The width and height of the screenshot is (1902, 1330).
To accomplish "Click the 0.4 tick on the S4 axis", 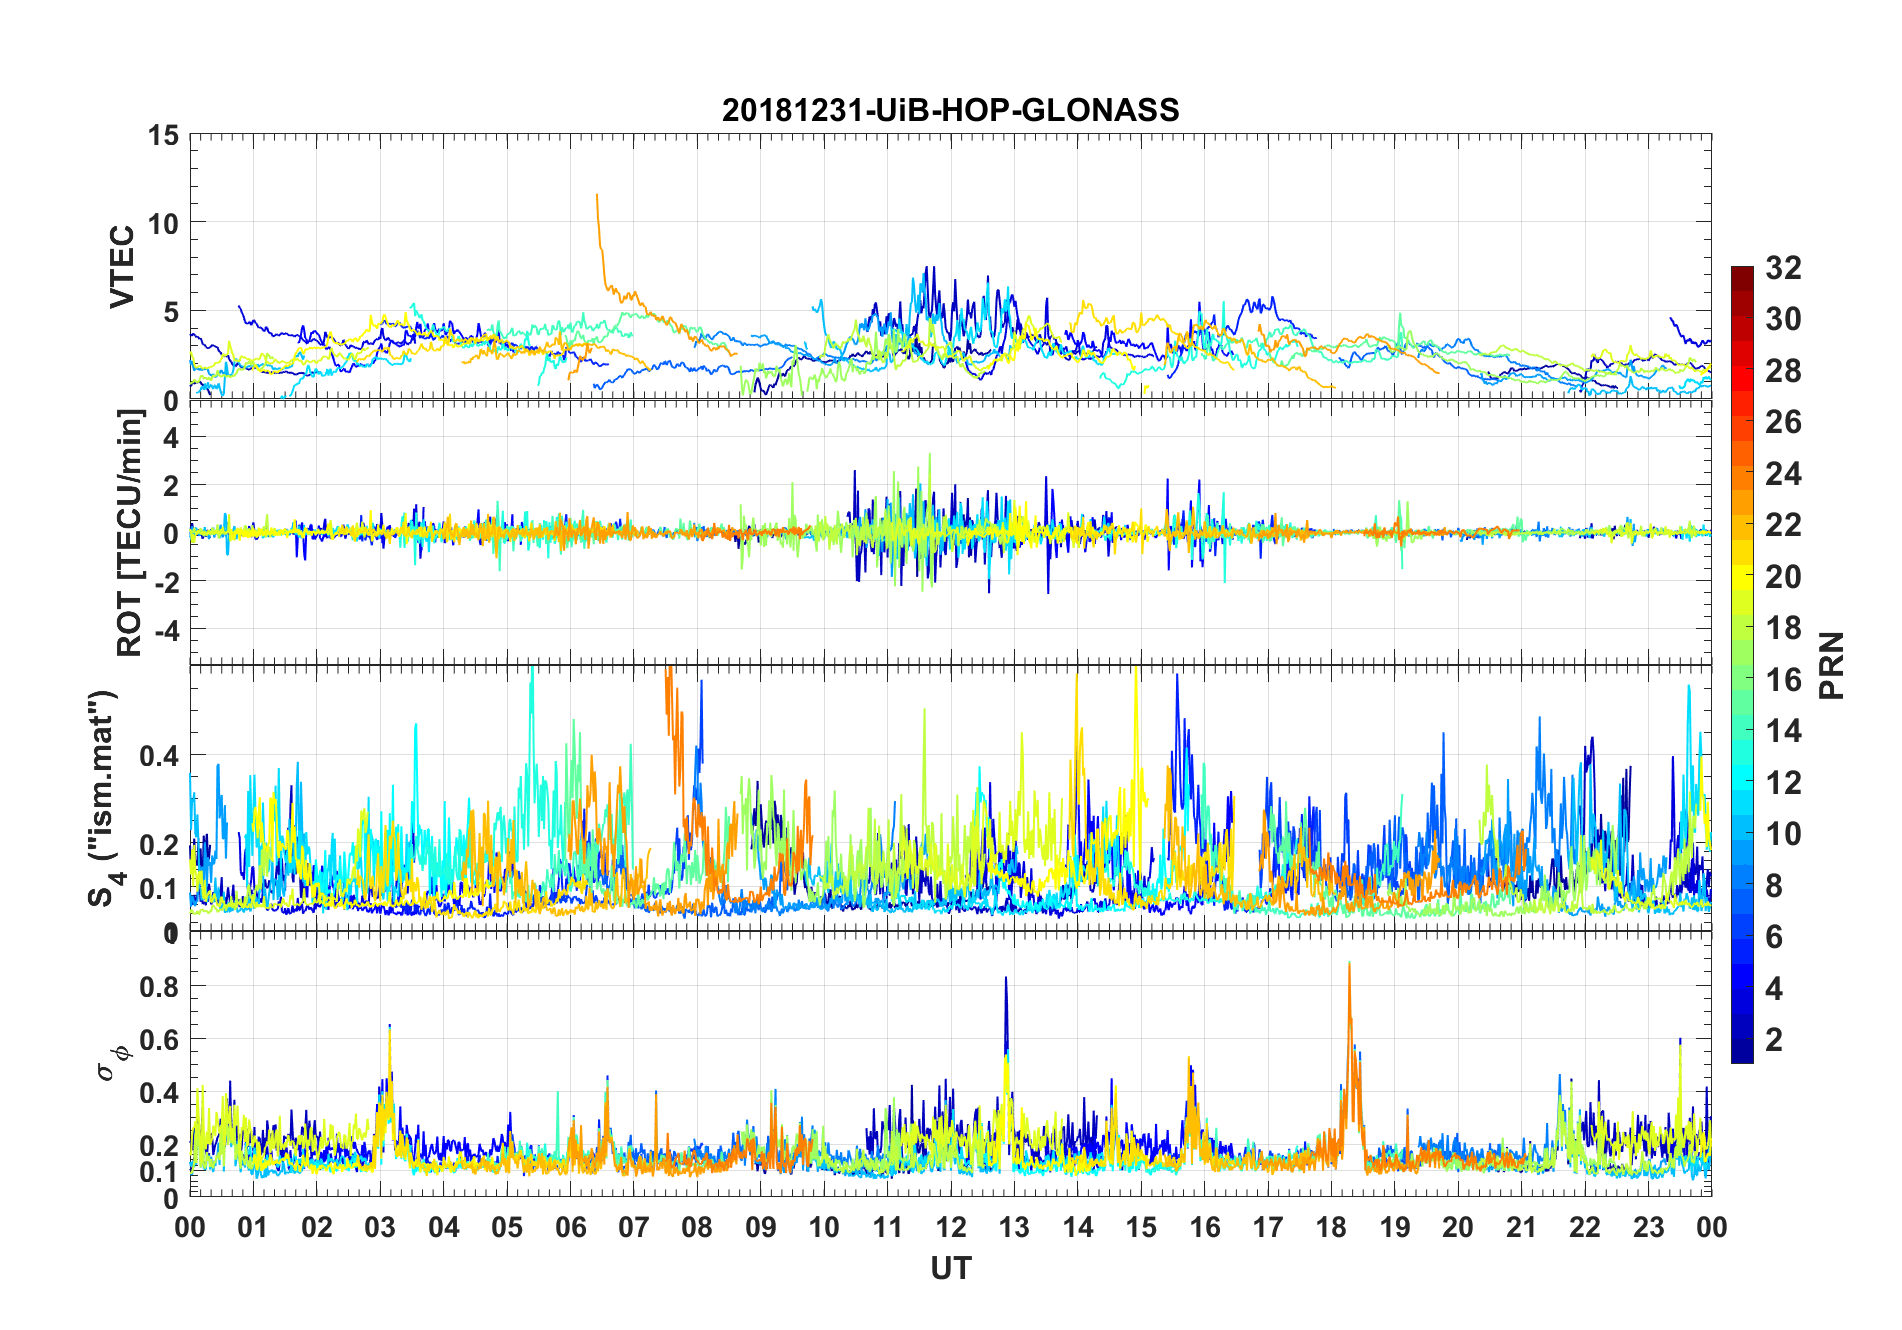I will point(160,756).
